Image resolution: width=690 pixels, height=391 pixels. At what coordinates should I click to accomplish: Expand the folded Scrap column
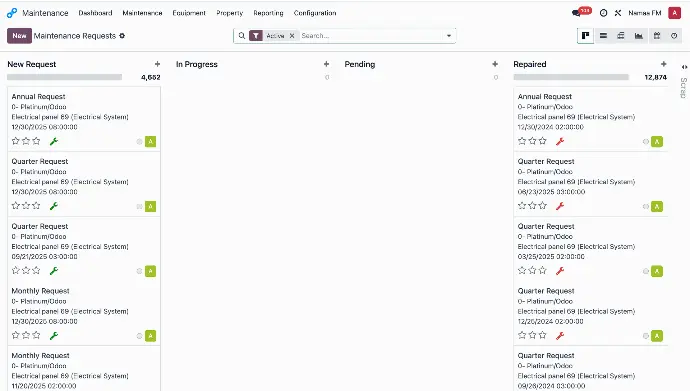coord(684,67)
